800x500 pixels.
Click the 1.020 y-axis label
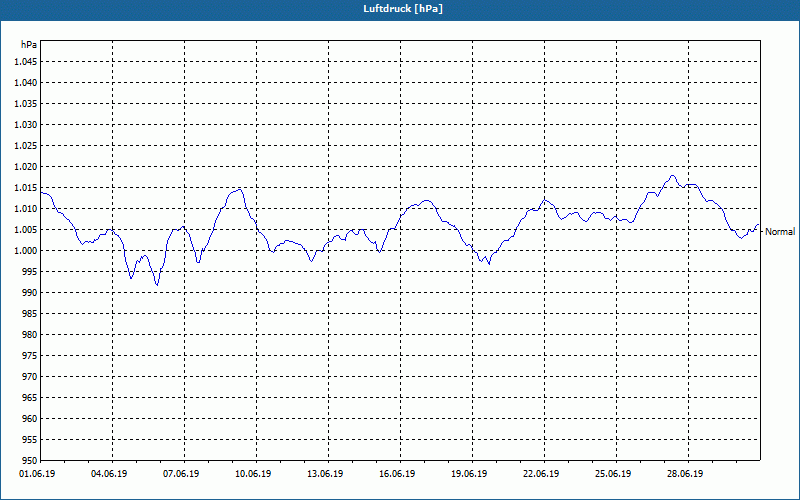point(26,167)
